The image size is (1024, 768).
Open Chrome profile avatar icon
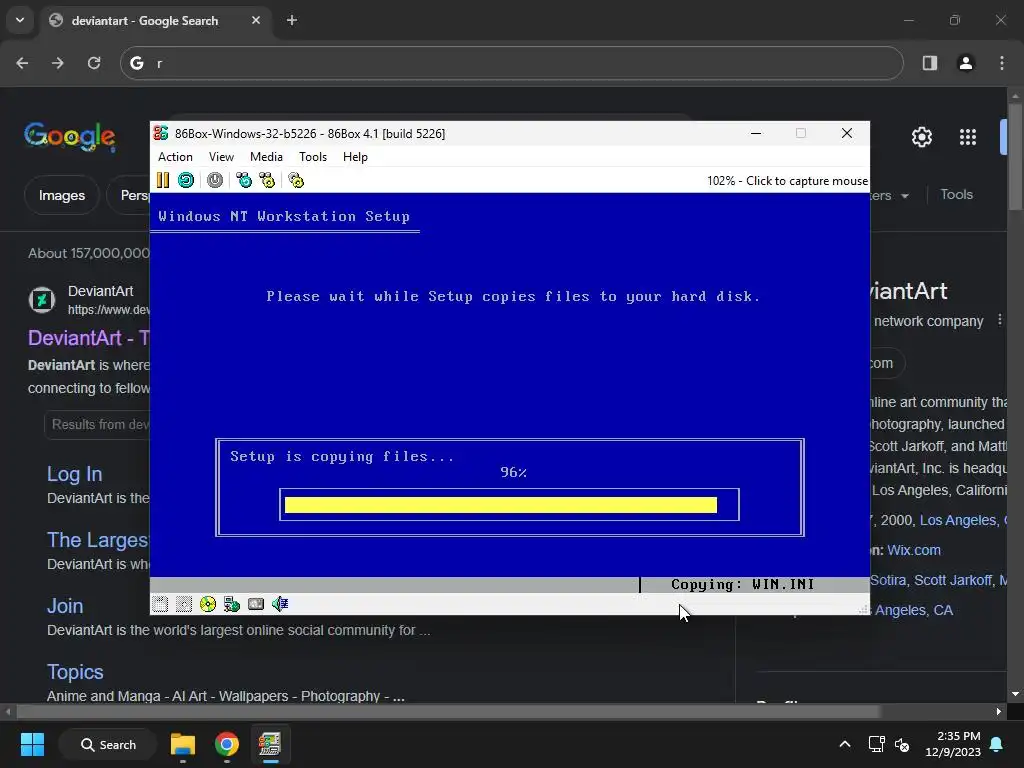(965, 63)
